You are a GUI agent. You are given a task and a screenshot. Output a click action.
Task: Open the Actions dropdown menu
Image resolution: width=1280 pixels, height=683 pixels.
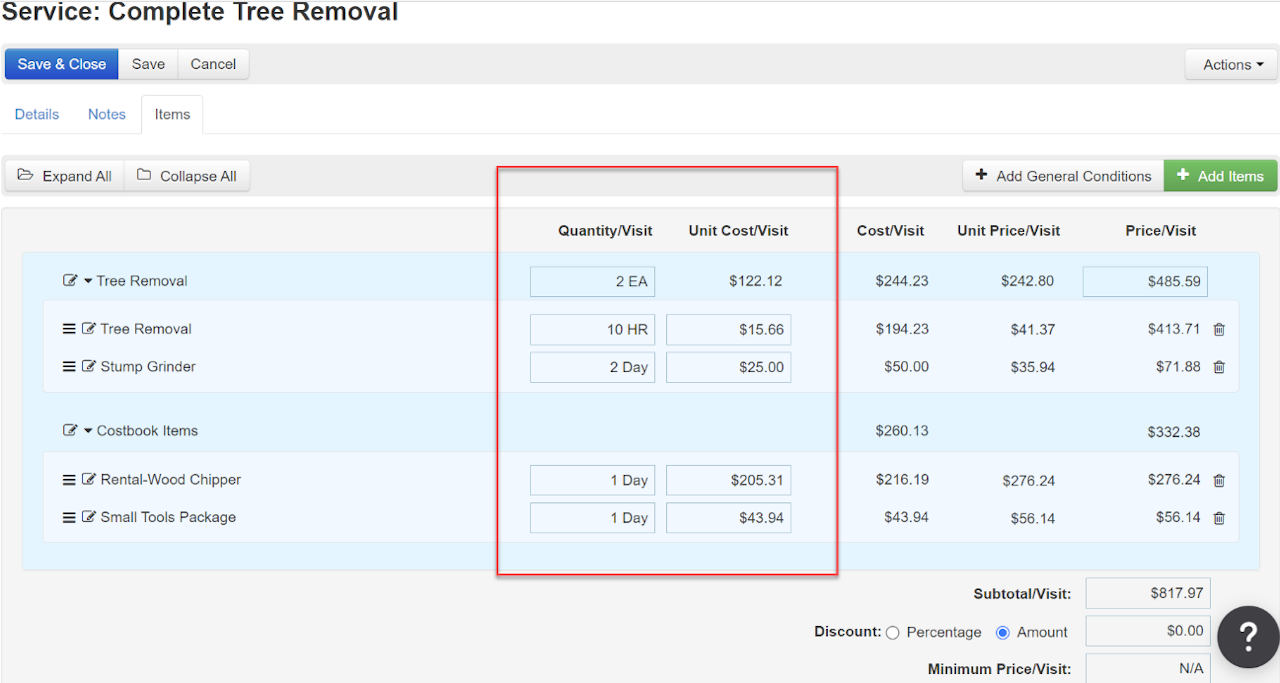pos(1232,65)
